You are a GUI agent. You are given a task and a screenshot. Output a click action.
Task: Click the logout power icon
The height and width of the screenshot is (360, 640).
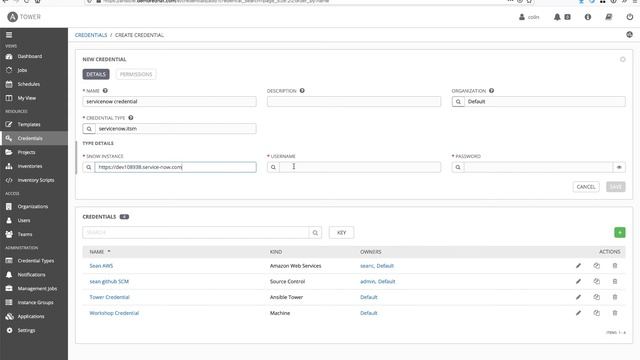coord(630,17)
